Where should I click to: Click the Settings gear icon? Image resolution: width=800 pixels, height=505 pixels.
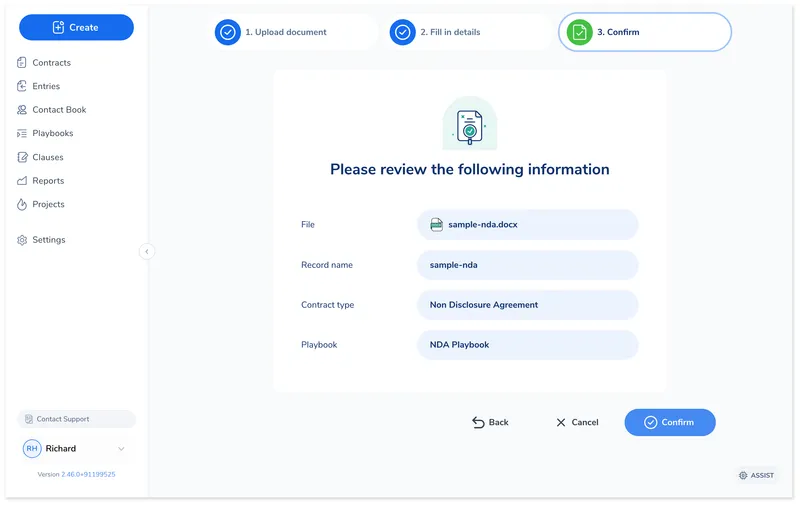click(22, 240)
